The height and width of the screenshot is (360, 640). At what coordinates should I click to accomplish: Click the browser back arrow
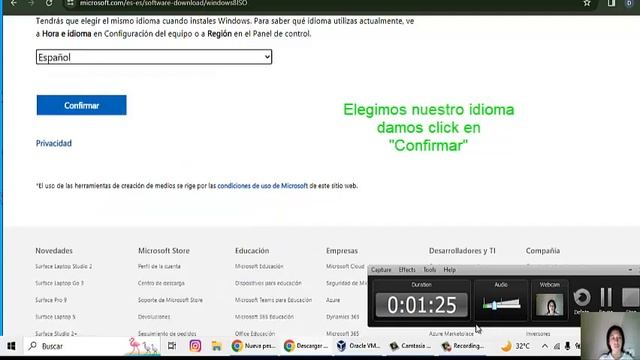[14, 3]
